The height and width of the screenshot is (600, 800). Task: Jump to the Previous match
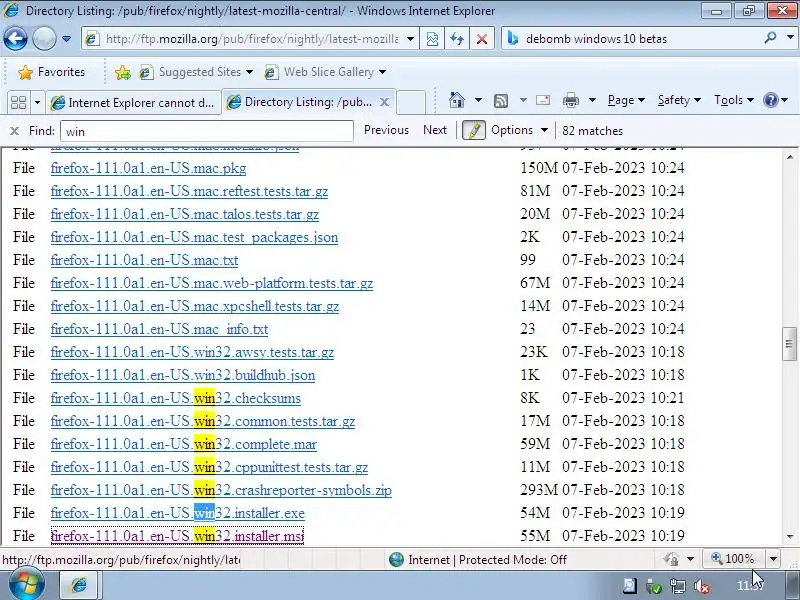pyautogui.click(x=386, y=130)
